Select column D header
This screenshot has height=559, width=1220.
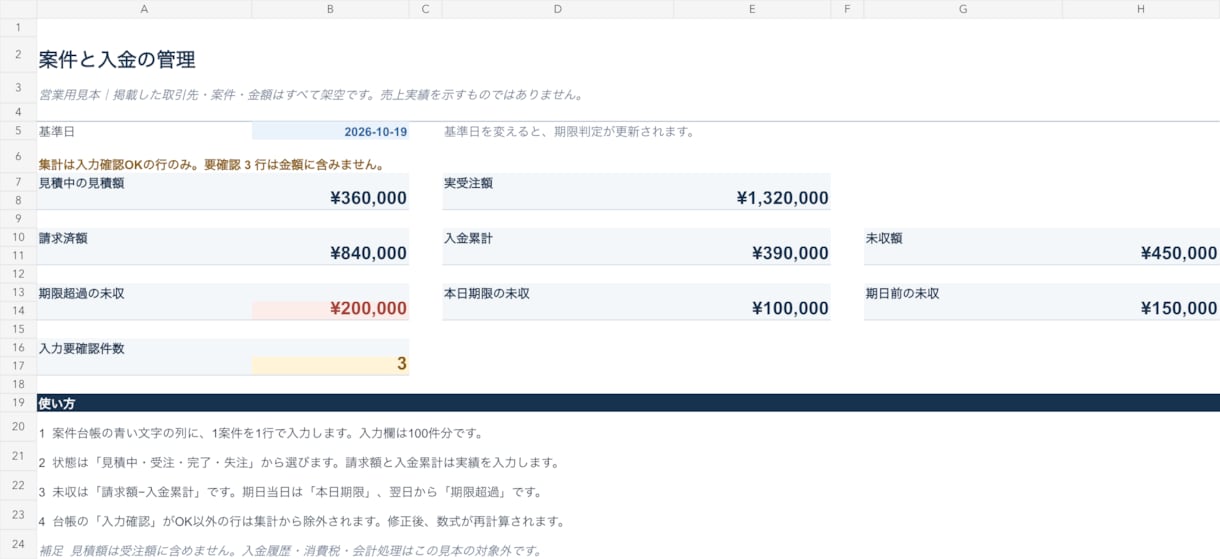(x=557, y=9)
